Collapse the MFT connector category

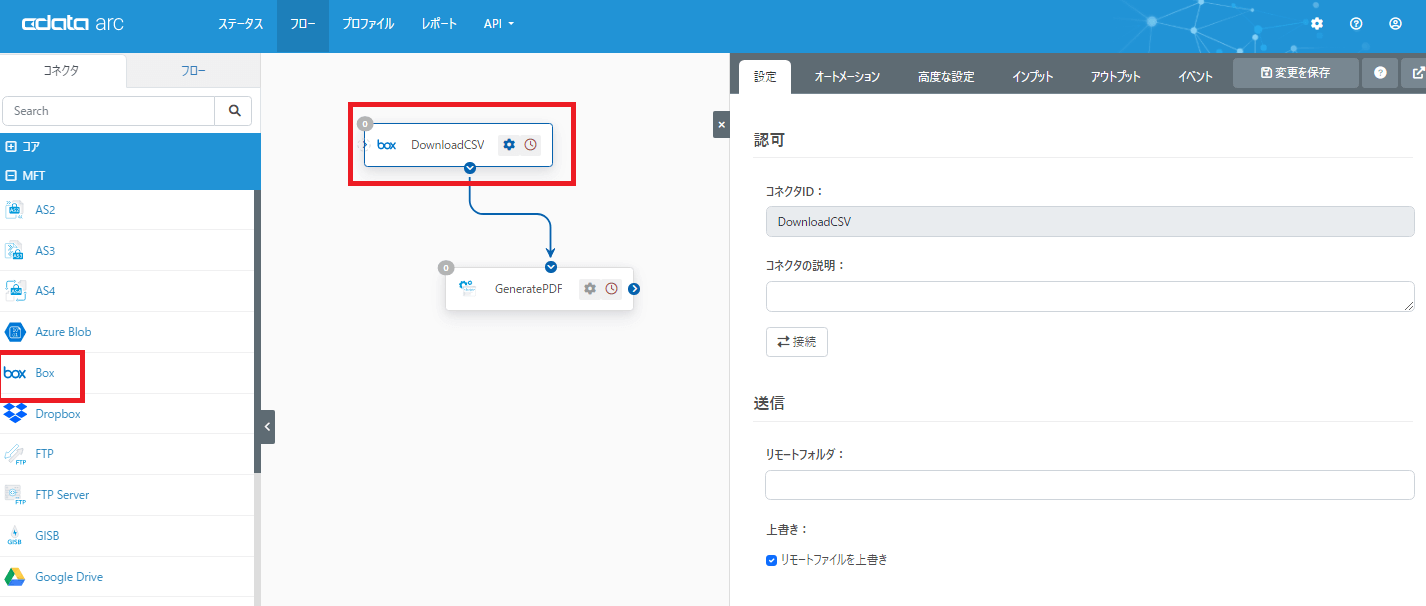[x=12, y=176]
